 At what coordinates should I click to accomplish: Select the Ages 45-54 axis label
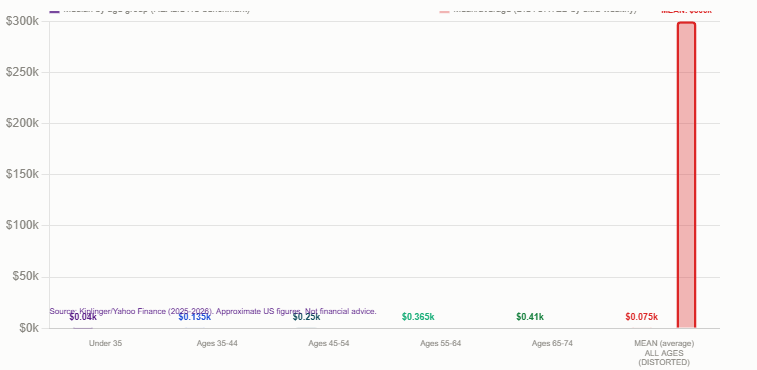329,343
